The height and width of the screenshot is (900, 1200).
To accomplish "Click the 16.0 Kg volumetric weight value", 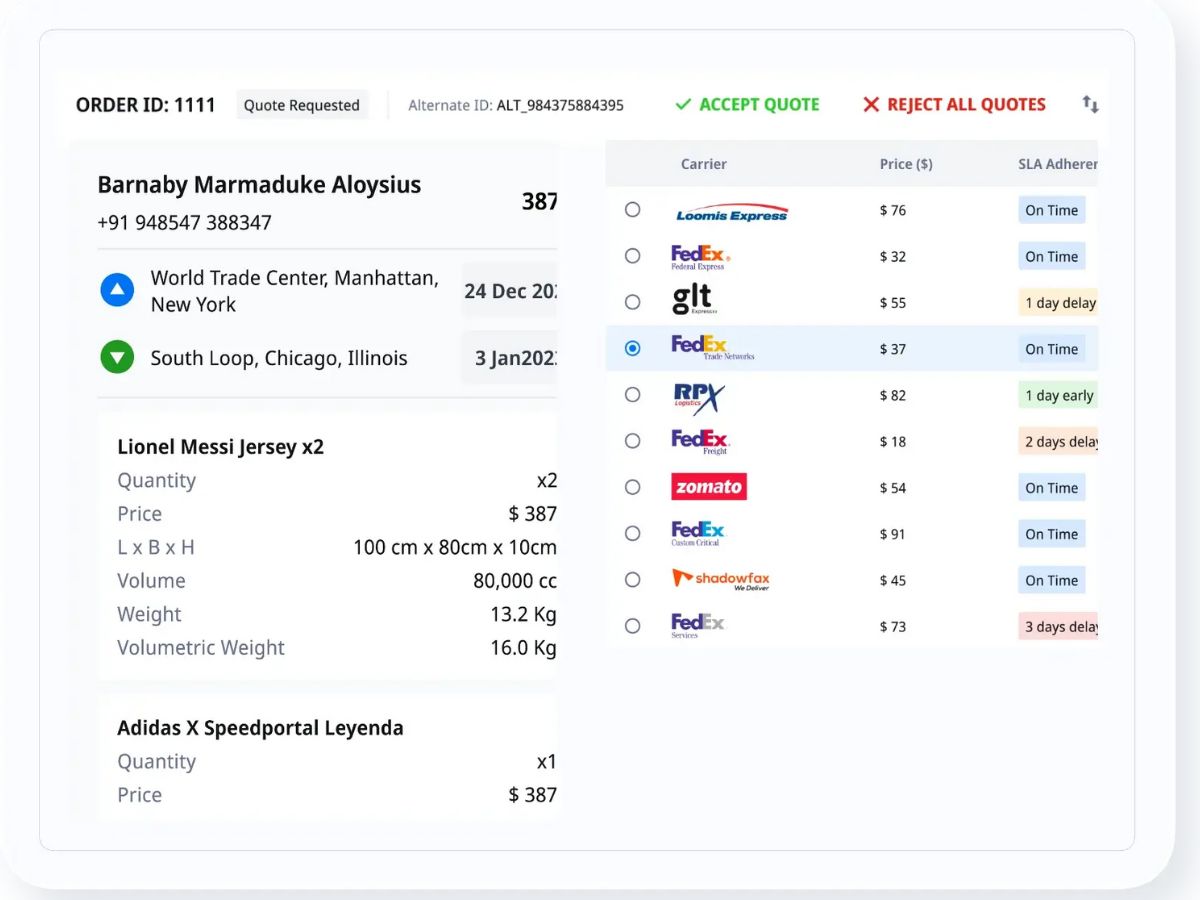I will pos(523,648).
